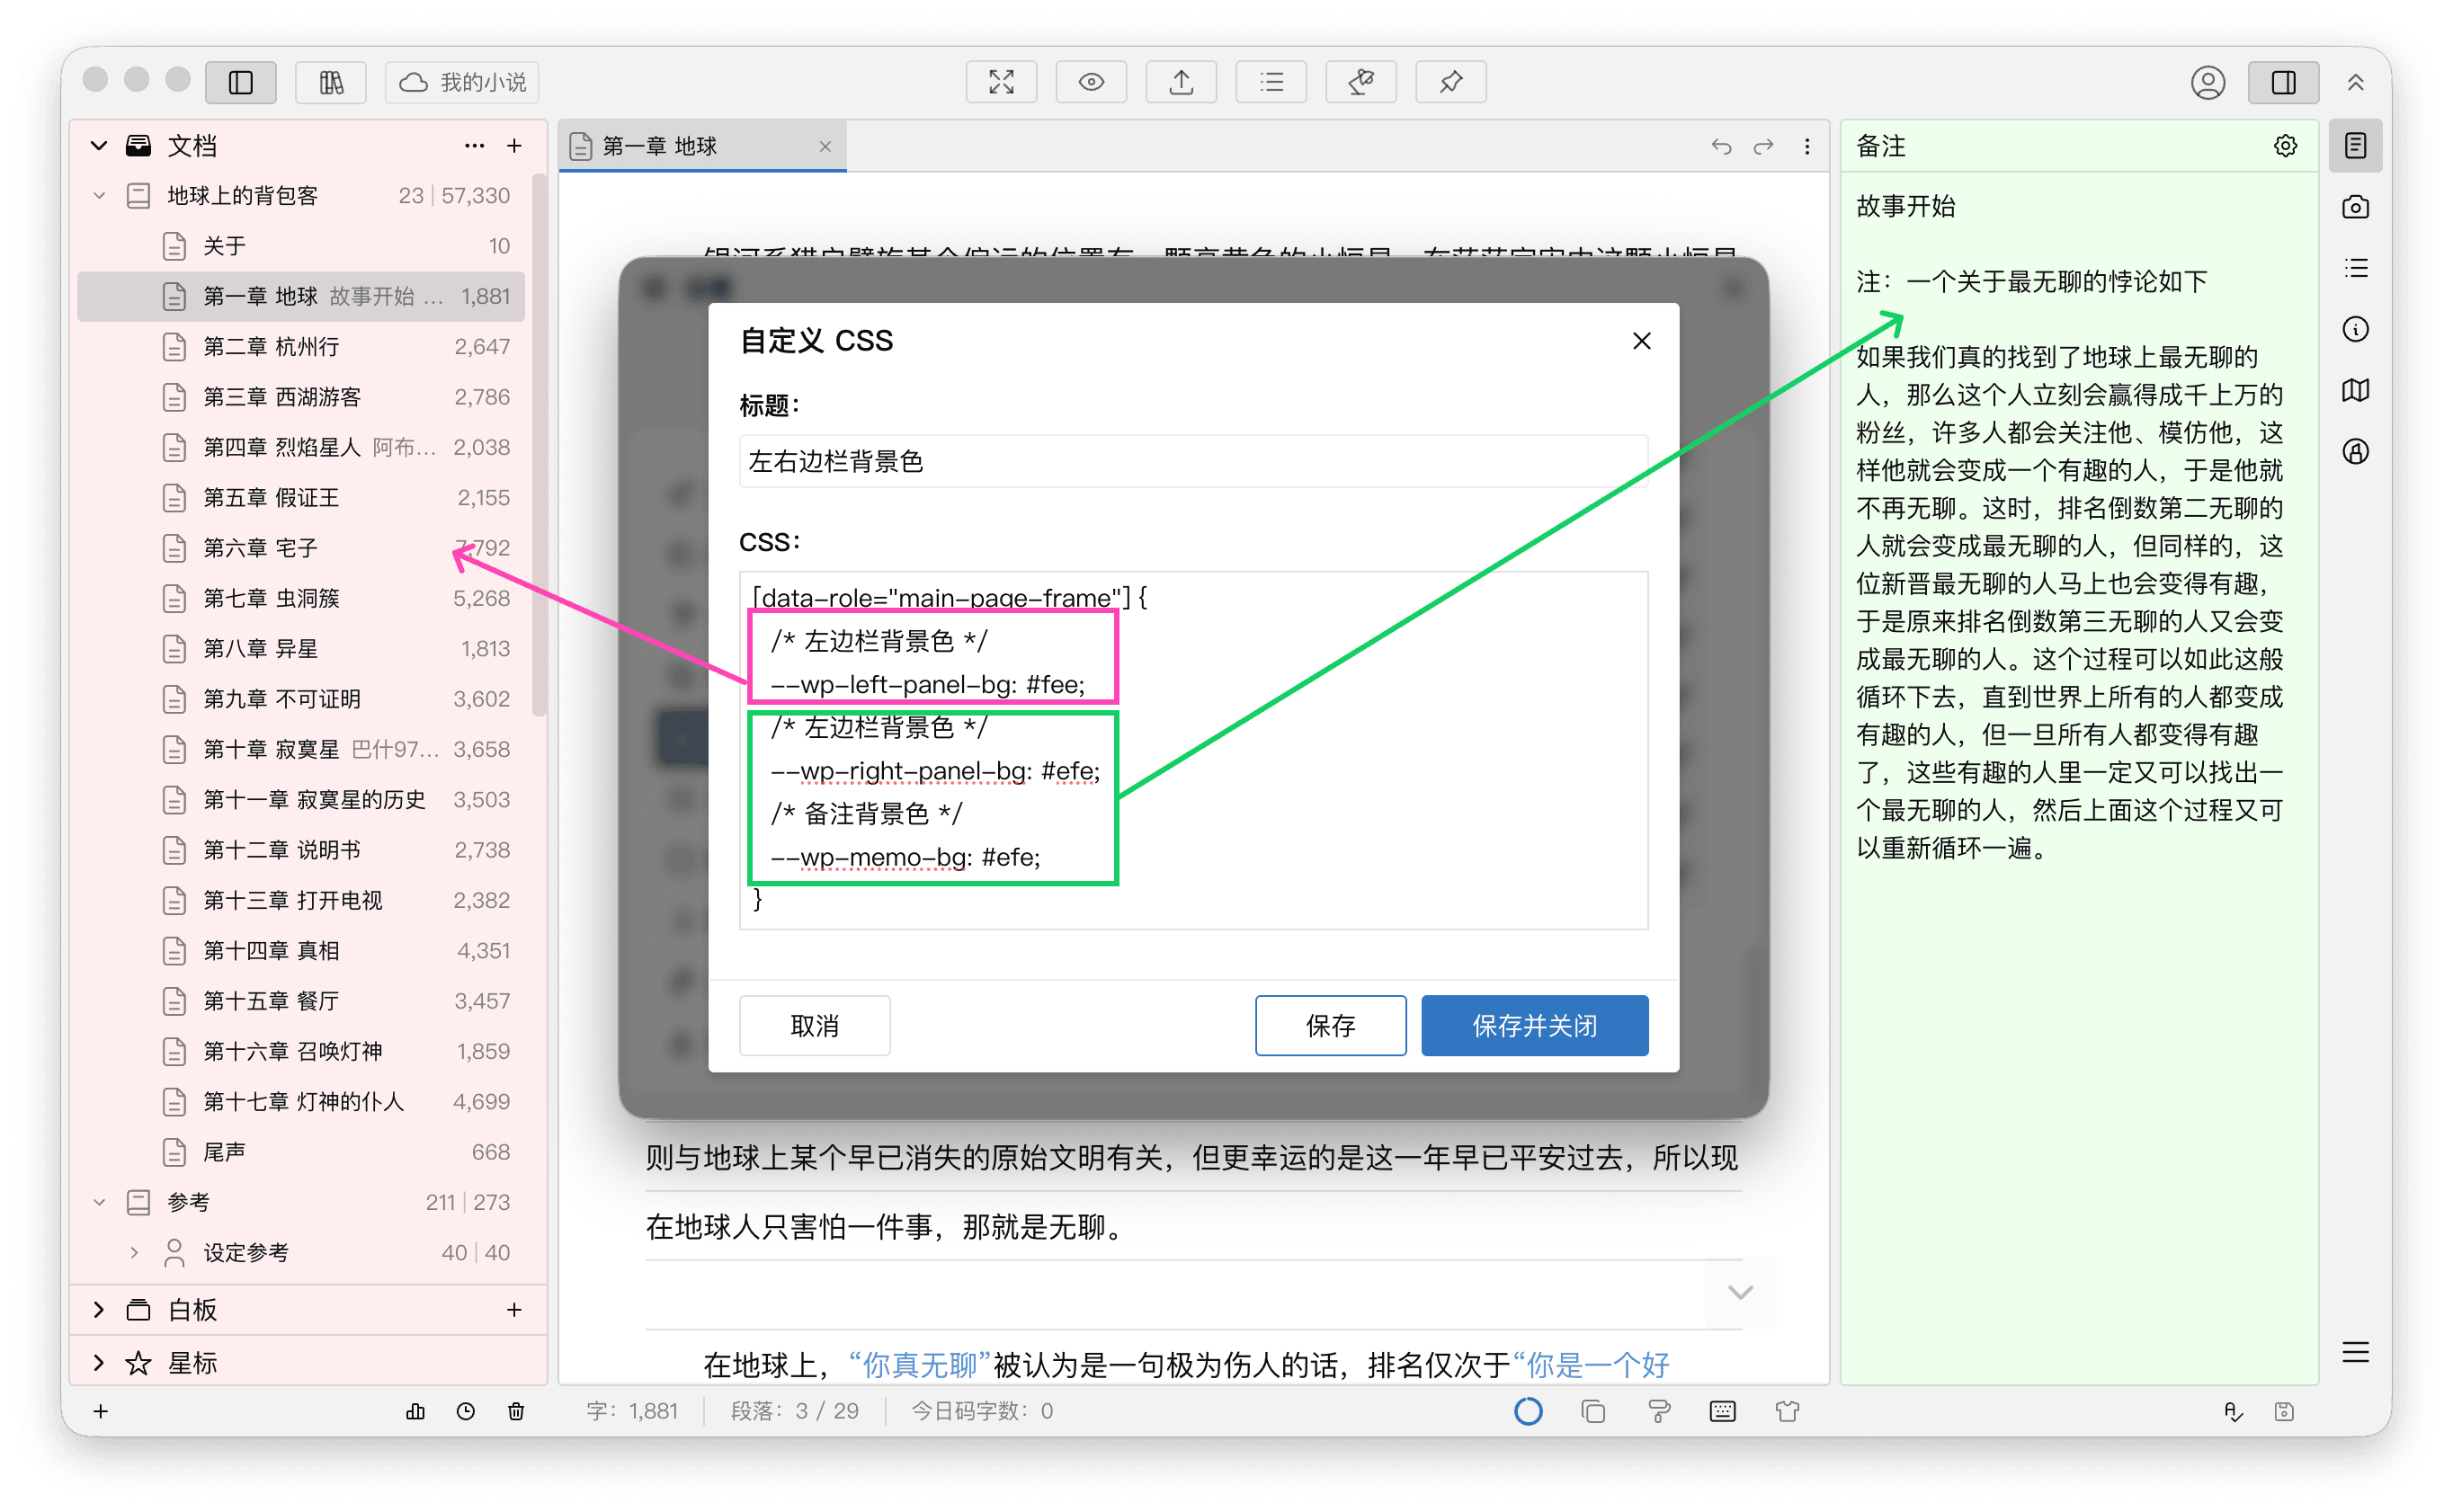This screenshot has height=1512, width=2453.
Task: Click the 保存并关闭 button
Action: pyautogui.click(x=1534, y=1025)
